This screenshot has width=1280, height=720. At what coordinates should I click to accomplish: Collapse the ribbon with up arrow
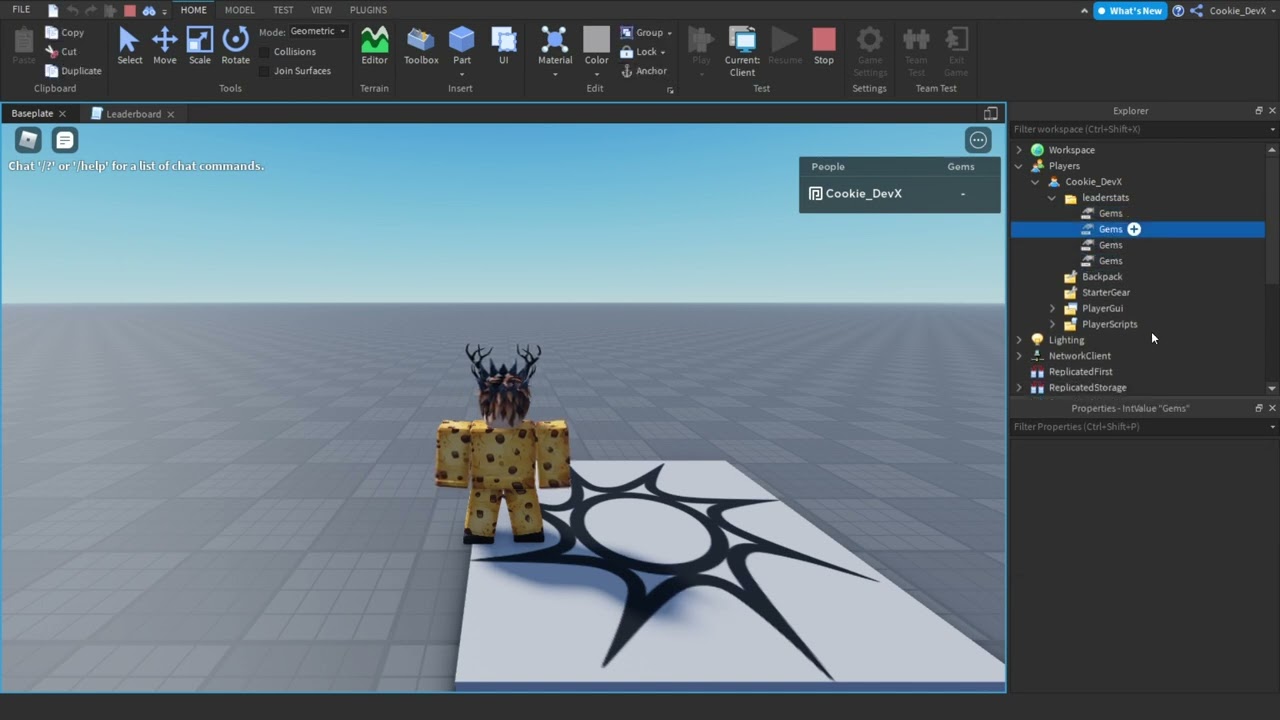click(1085, 11)
